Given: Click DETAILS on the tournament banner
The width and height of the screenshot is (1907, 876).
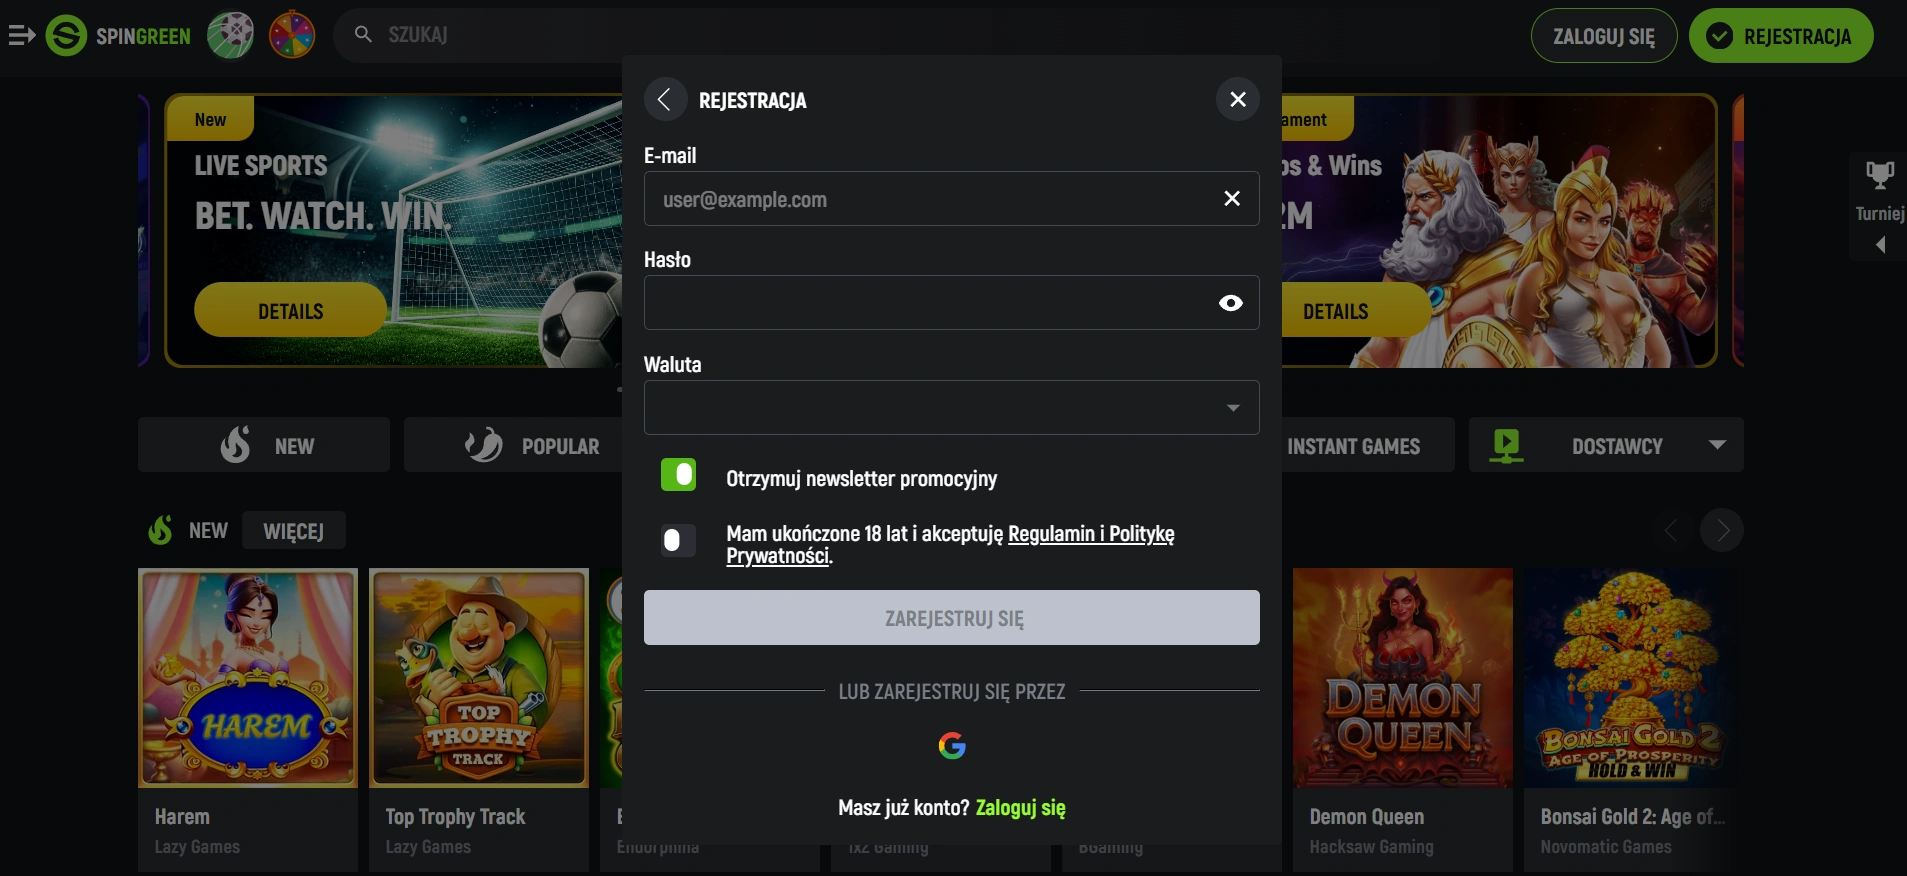Looking at the screenshot, I should click(1336, 310).
